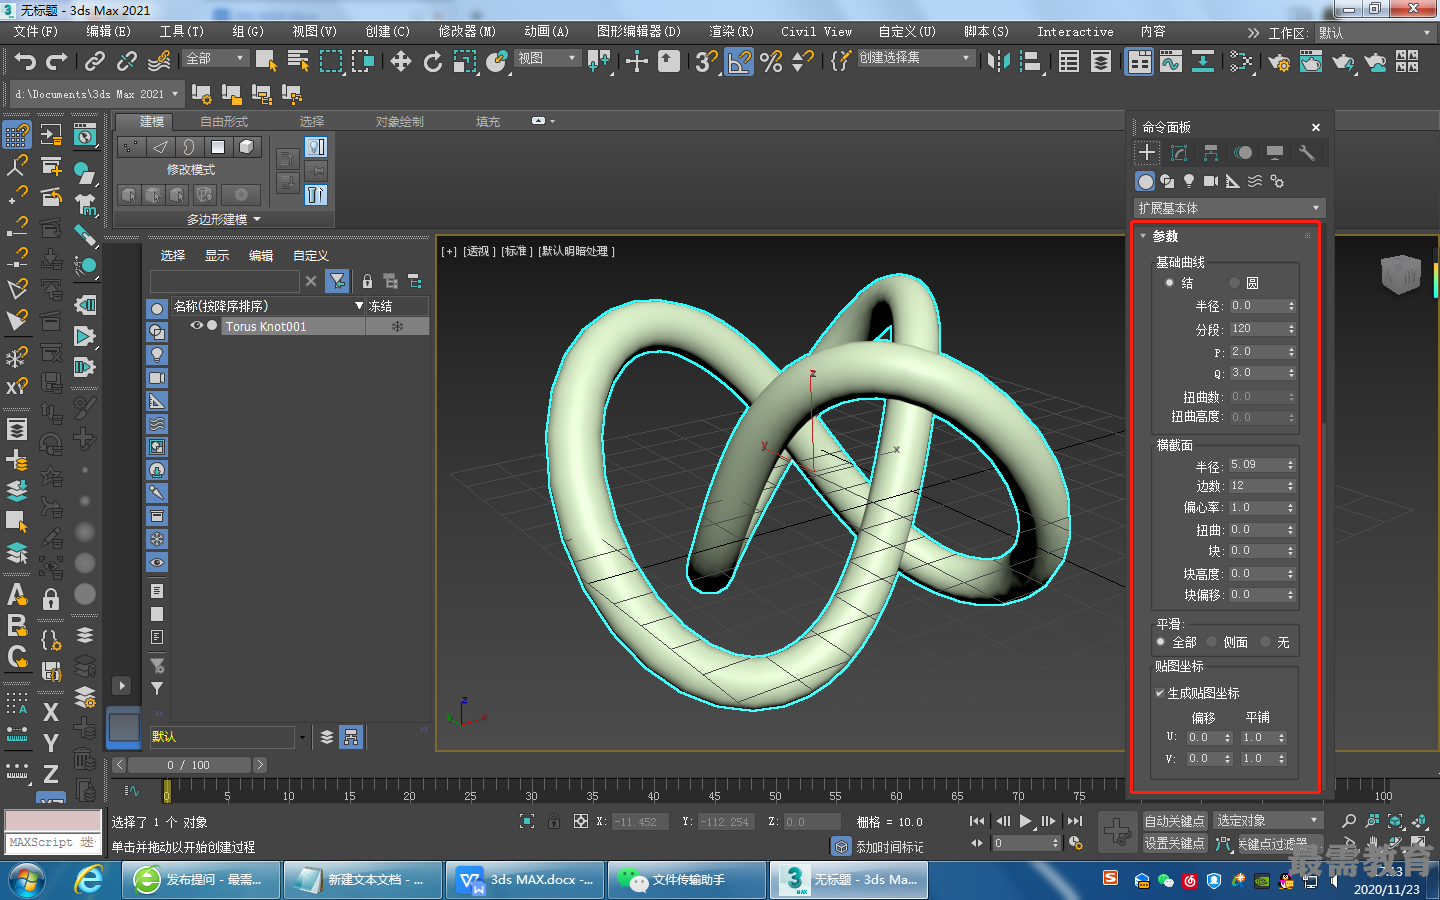Open the 修改器(M) menu
Screen dimensions: 1440x900
[x=467, y=32]
